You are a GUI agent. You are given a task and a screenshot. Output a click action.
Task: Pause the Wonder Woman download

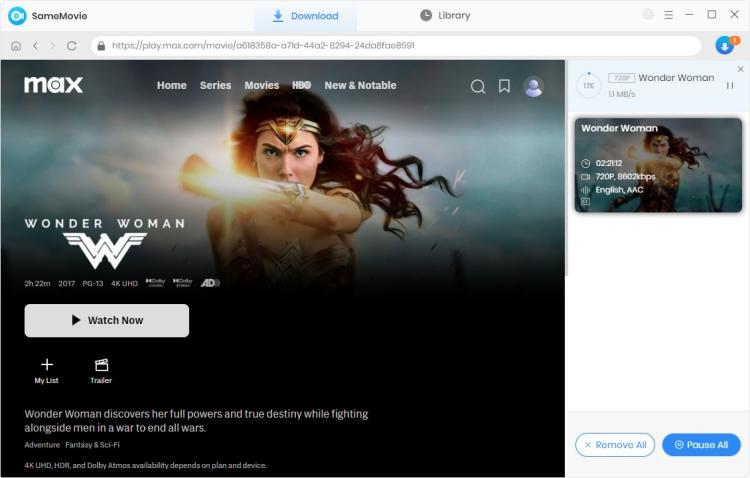[x=729, y=86]
